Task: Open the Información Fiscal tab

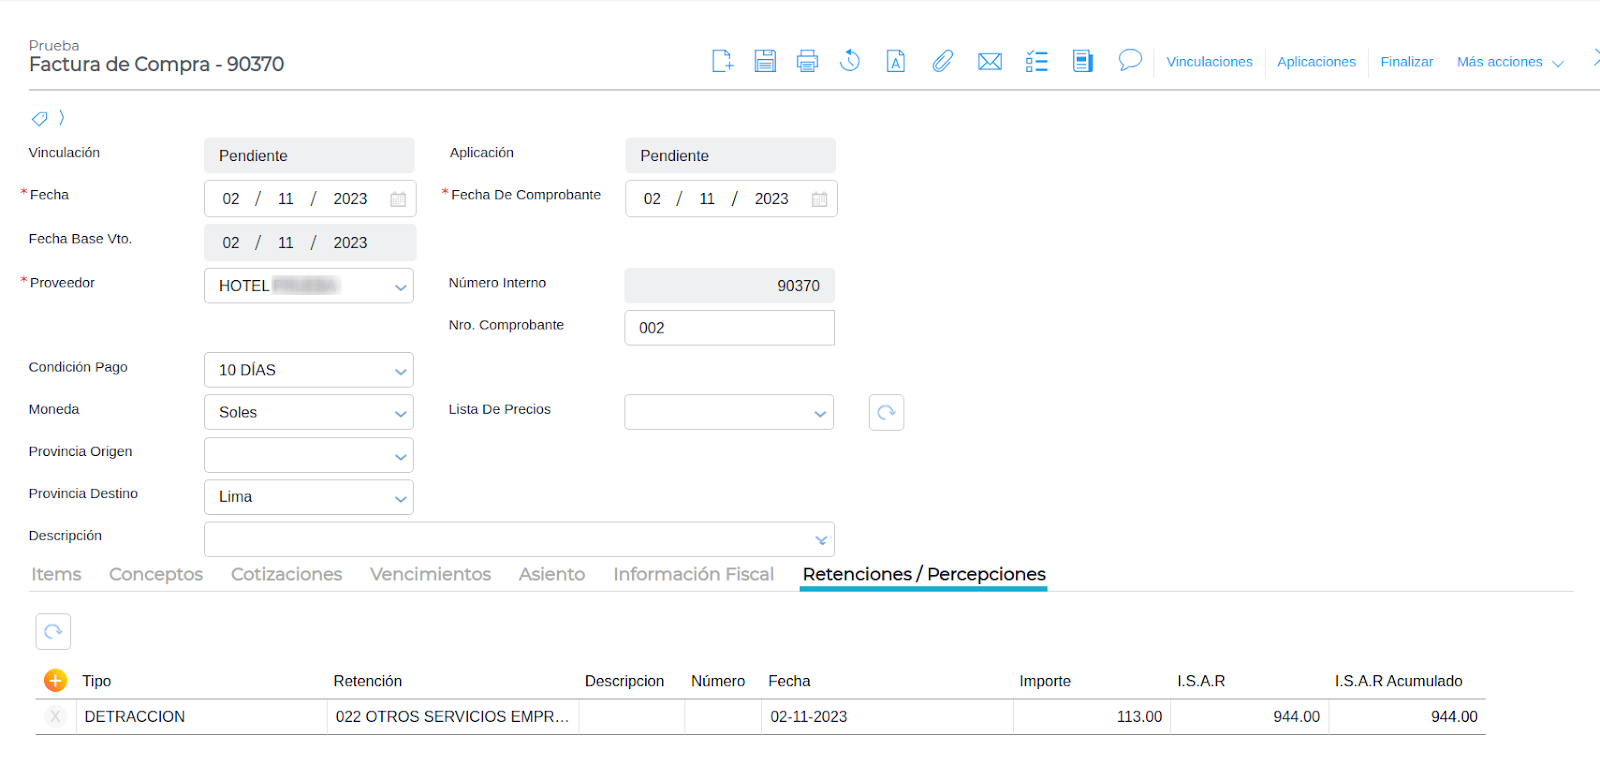Action: (x=693, y=574)
